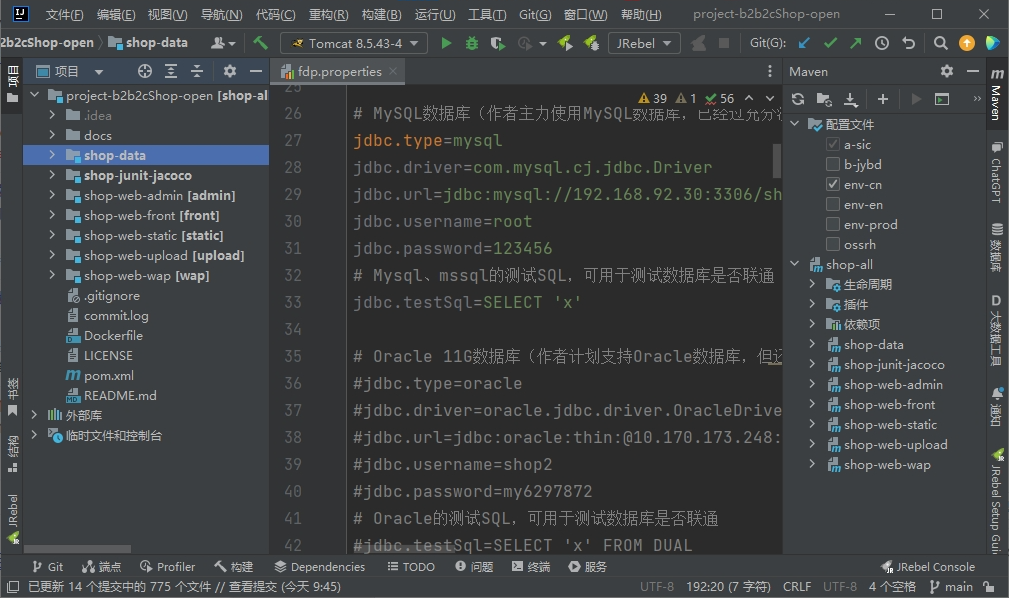Open the 工具(T) tools menu

click(487, 14)
